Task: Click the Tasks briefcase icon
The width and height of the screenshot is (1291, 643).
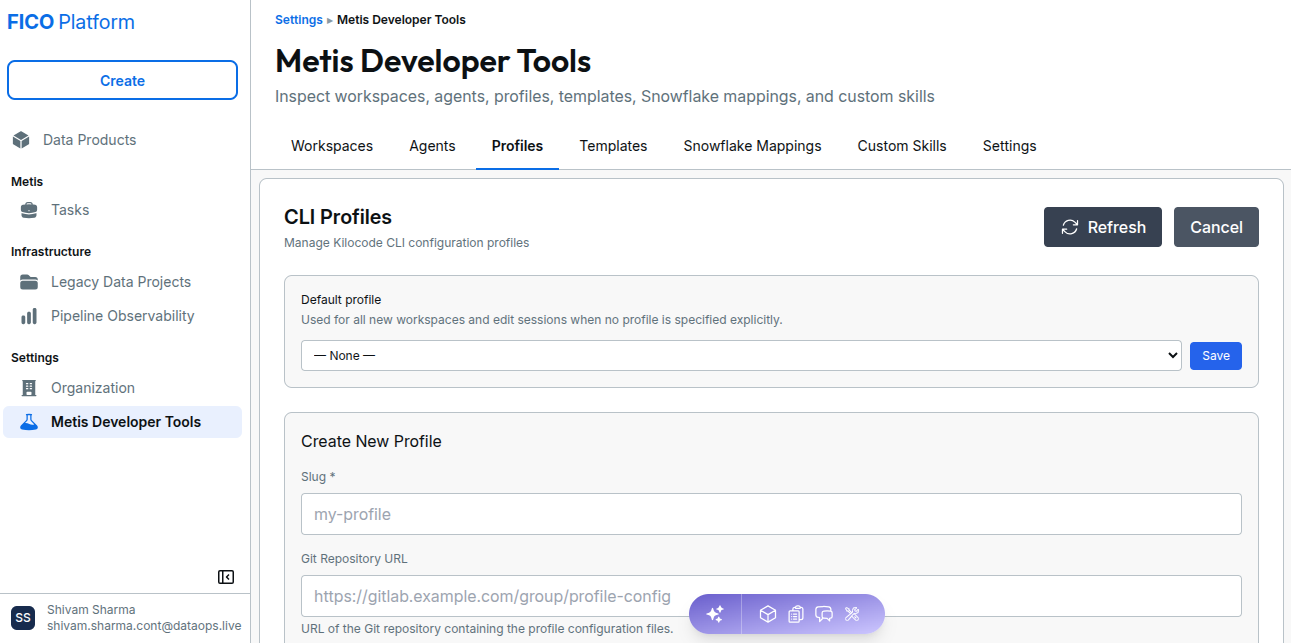Action: point(29,210)
